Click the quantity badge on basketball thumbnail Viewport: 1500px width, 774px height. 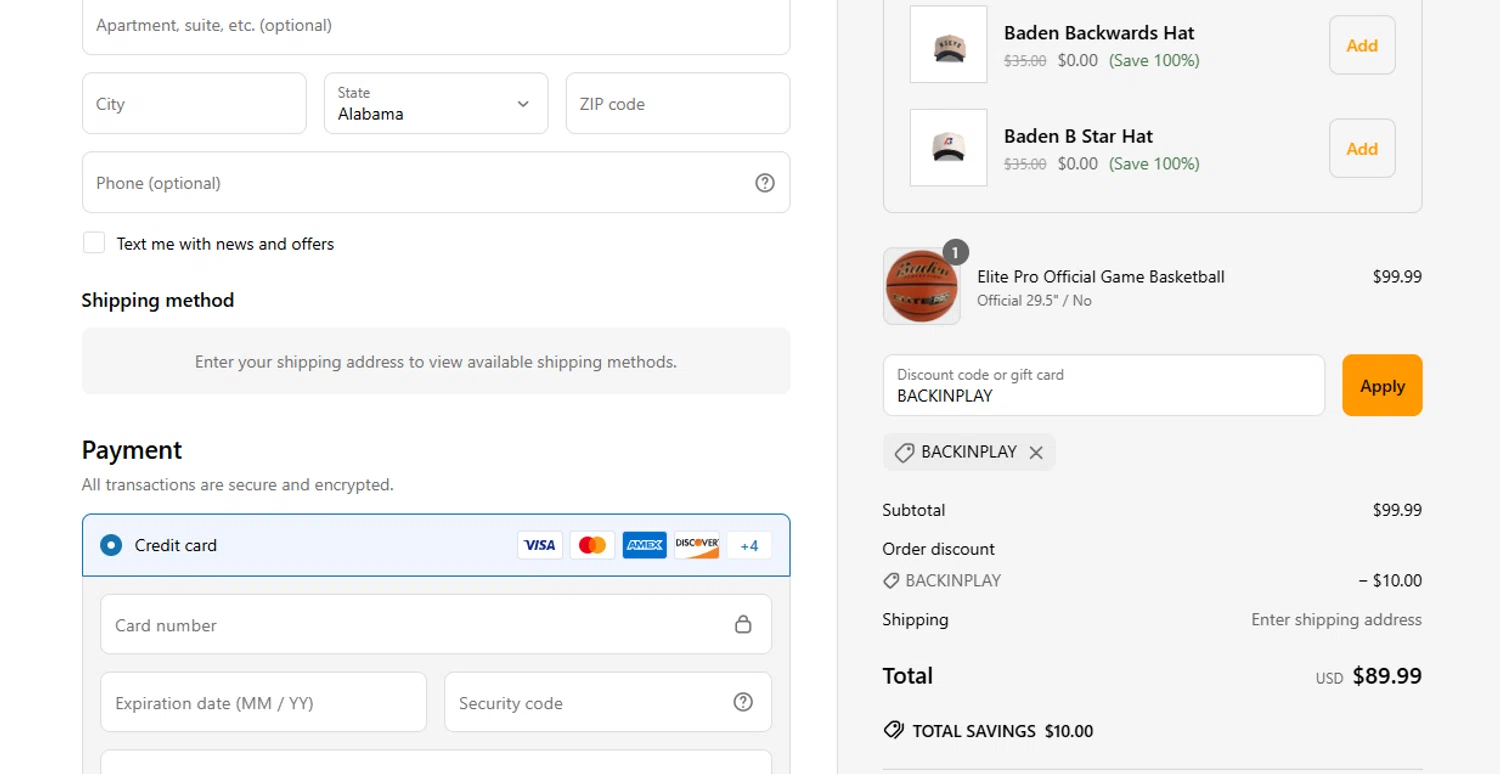click(x=955, y=252)
